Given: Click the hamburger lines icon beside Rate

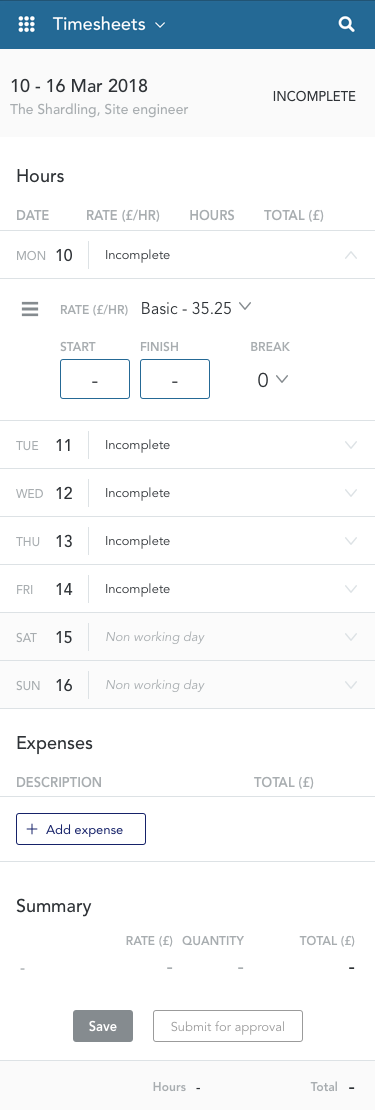Looking at the screenshot, I should pyautogui.click(x=30, y=309).
